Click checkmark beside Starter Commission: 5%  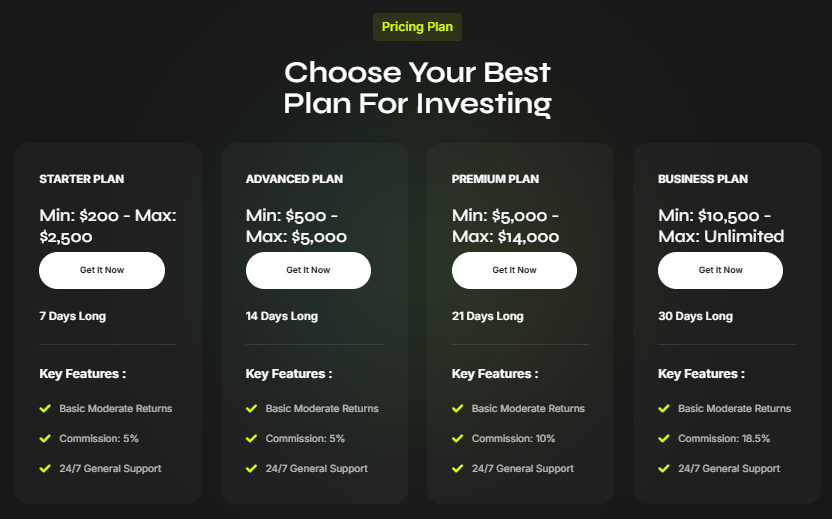(x=45, y=438)
